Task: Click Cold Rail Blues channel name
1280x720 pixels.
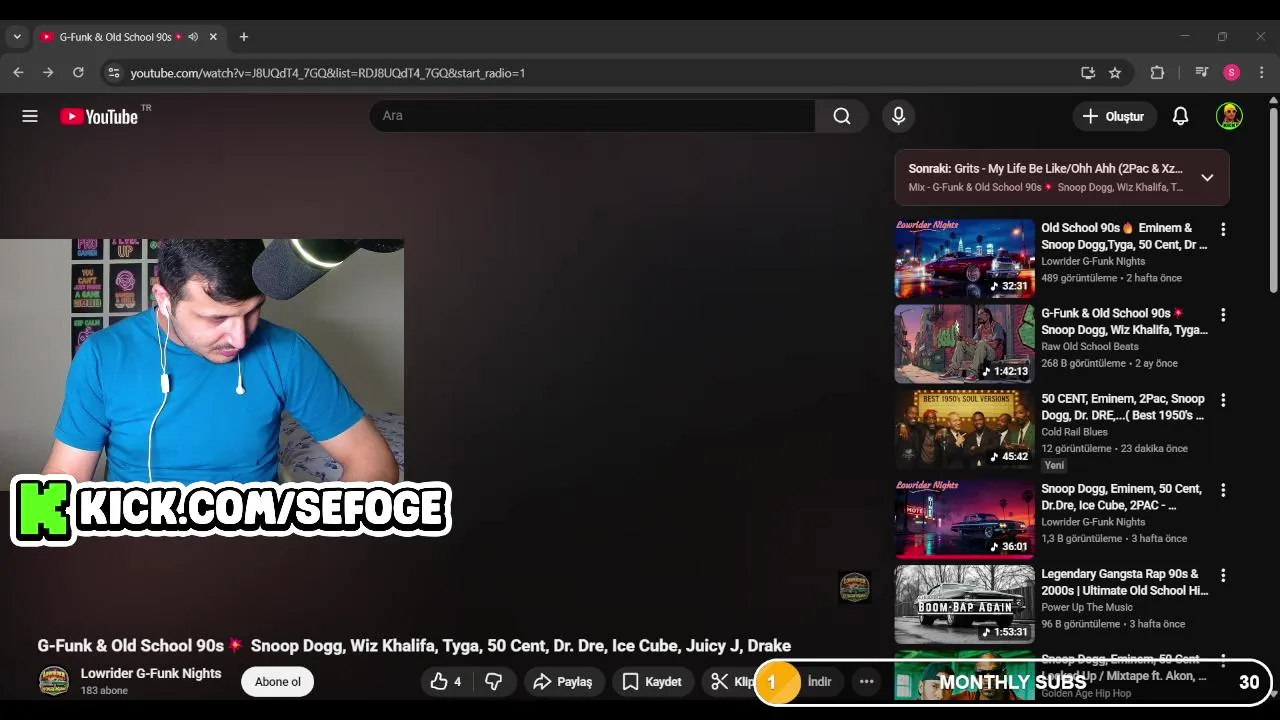Action: click(1074, 432)
